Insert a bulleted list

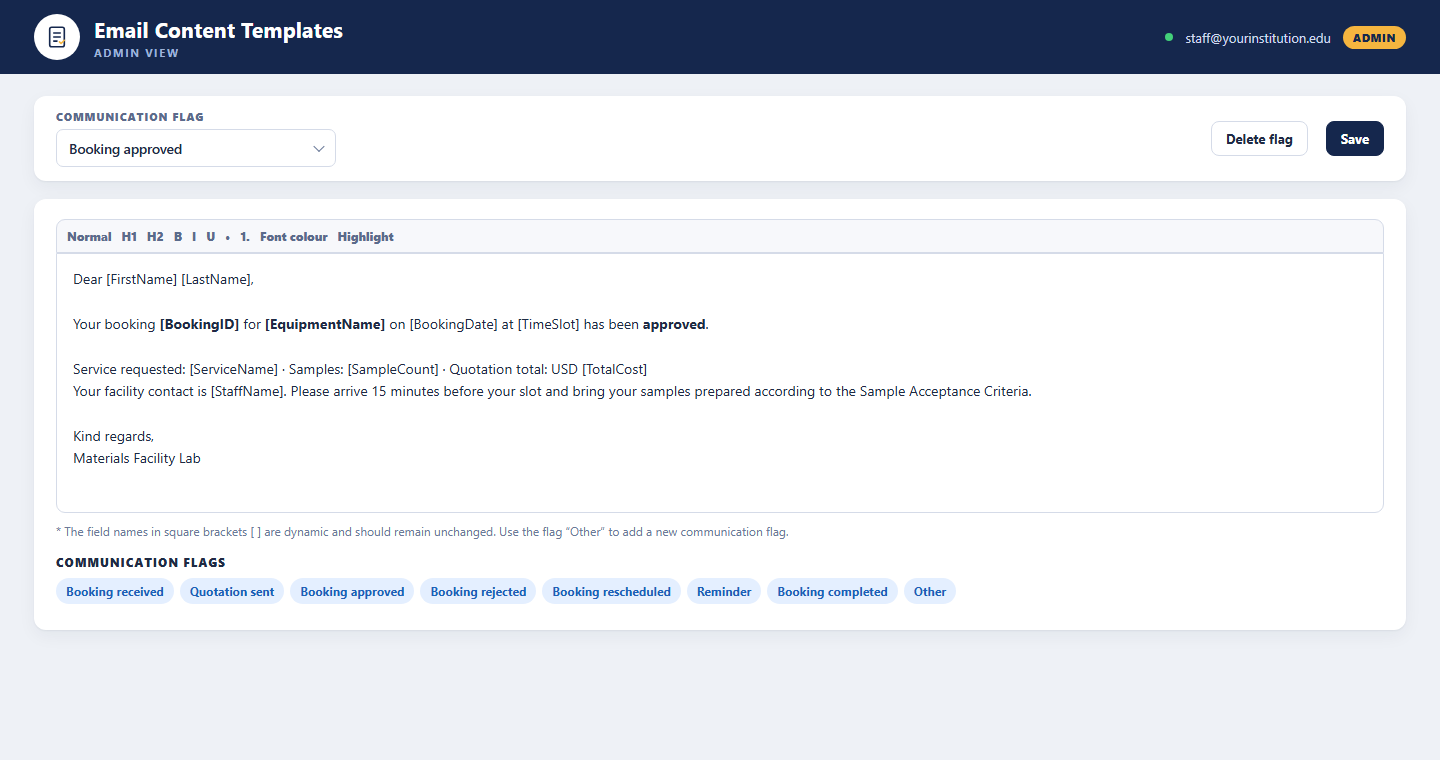[228, 237]
